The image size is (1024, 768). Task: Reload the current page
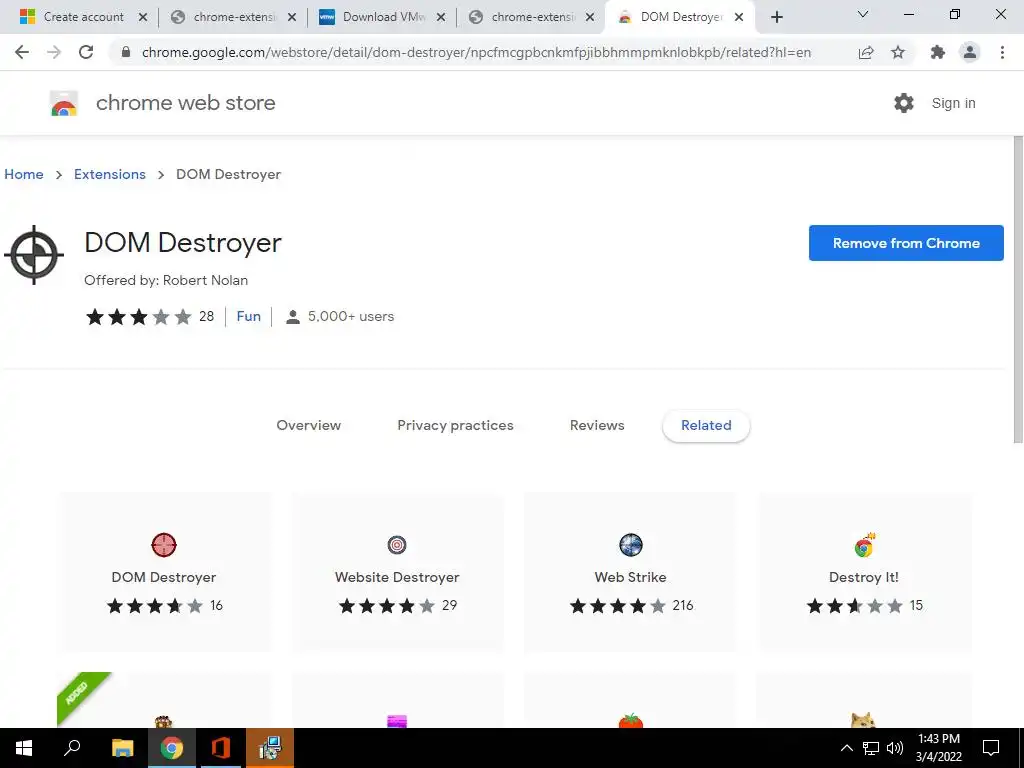[86, 52]
